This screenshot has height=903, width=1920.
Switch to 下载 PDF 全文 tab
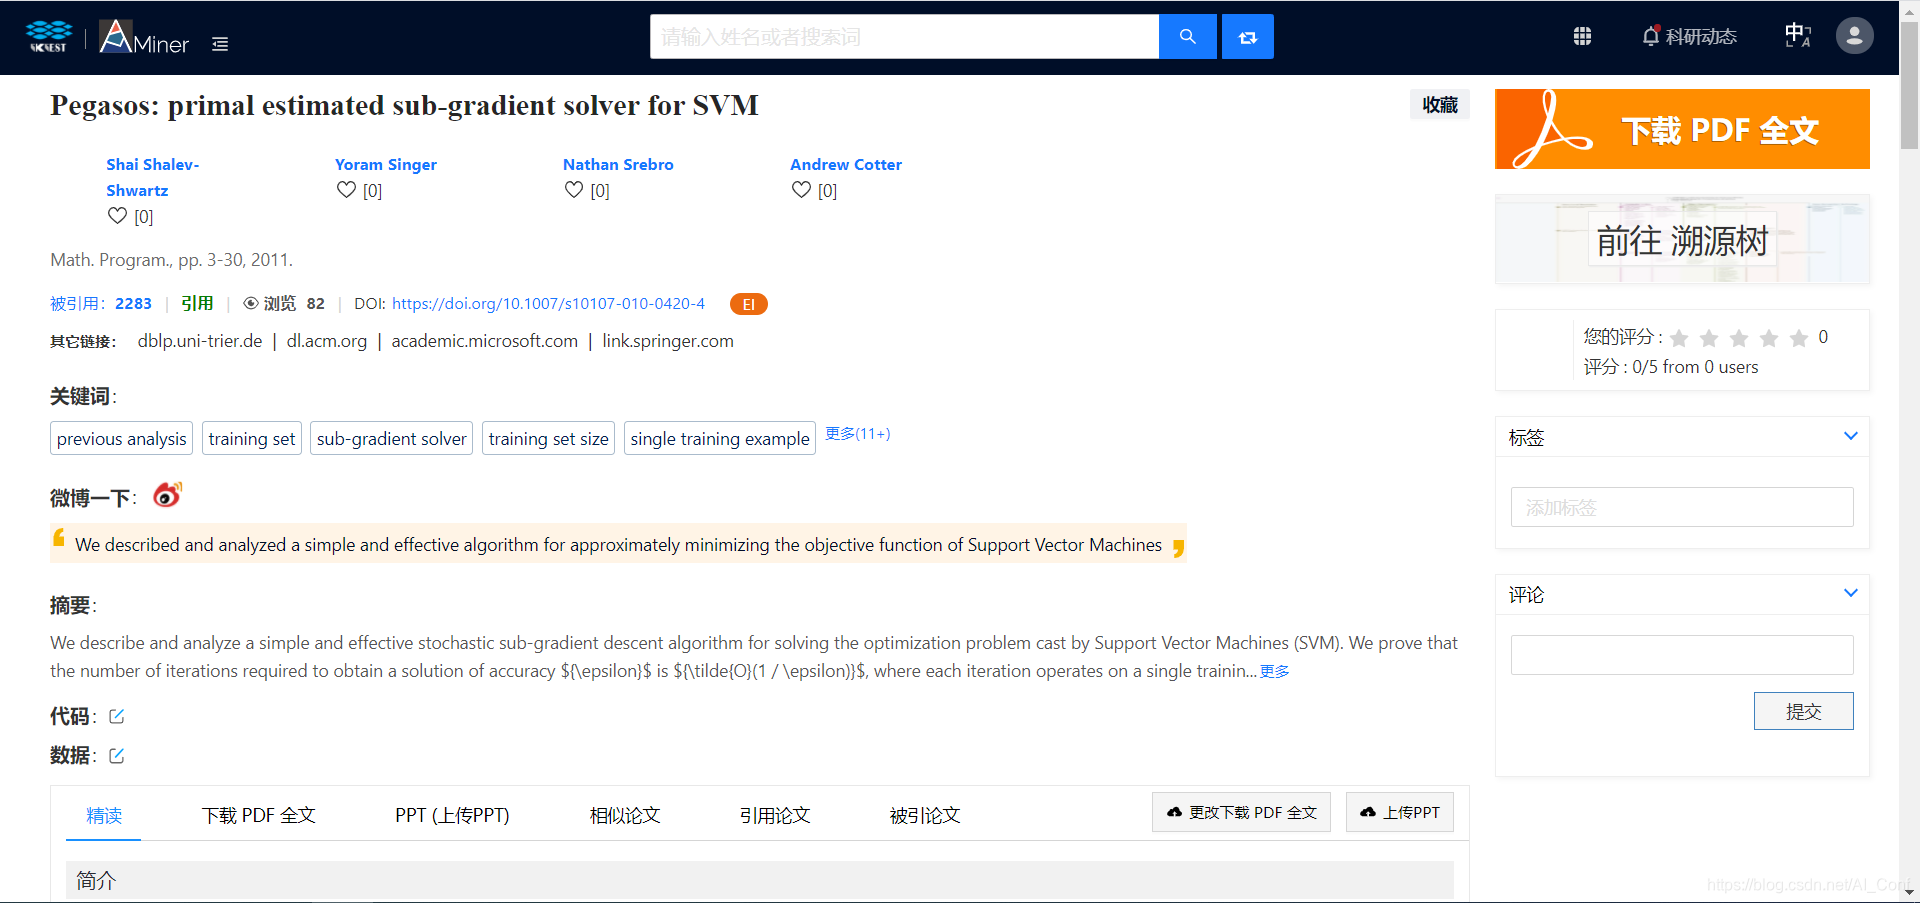click(x=259, y=816)
